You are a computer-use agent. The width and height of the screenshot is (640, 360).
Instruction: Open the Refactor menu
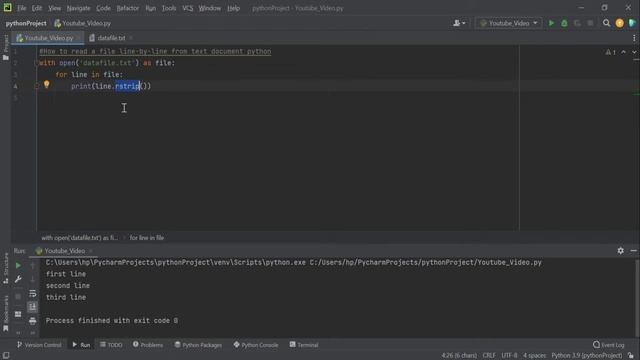128,8
